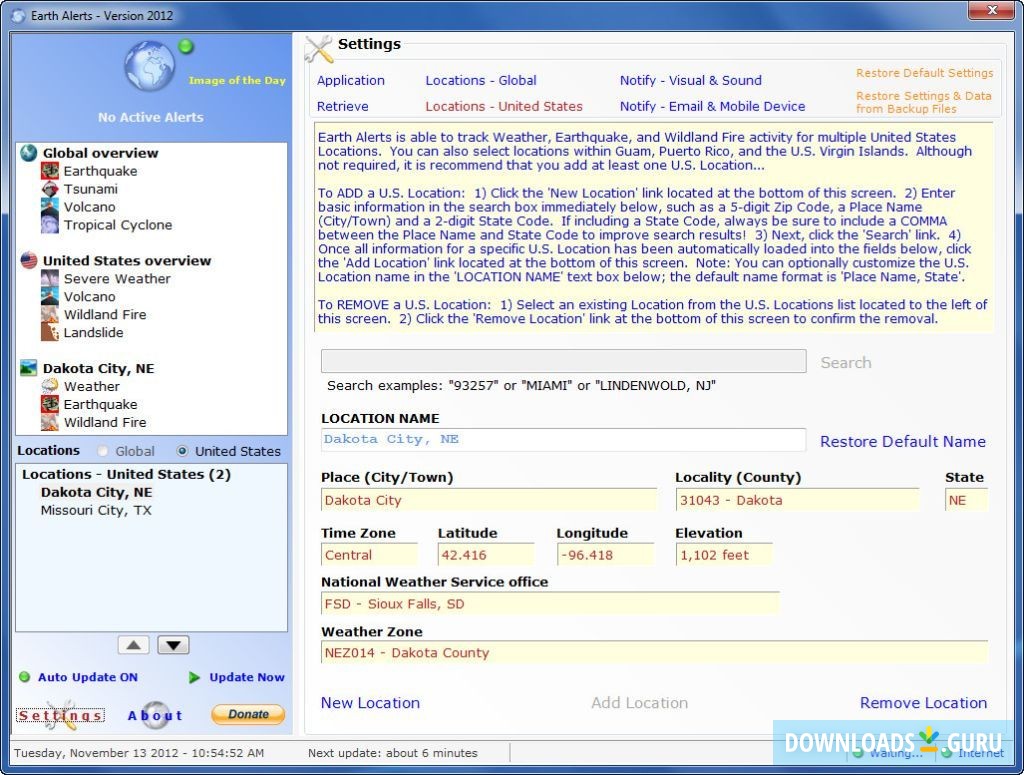Screen dimensions: 1024x775
Task: Click the Severe Weather icon
Action: 50,279
